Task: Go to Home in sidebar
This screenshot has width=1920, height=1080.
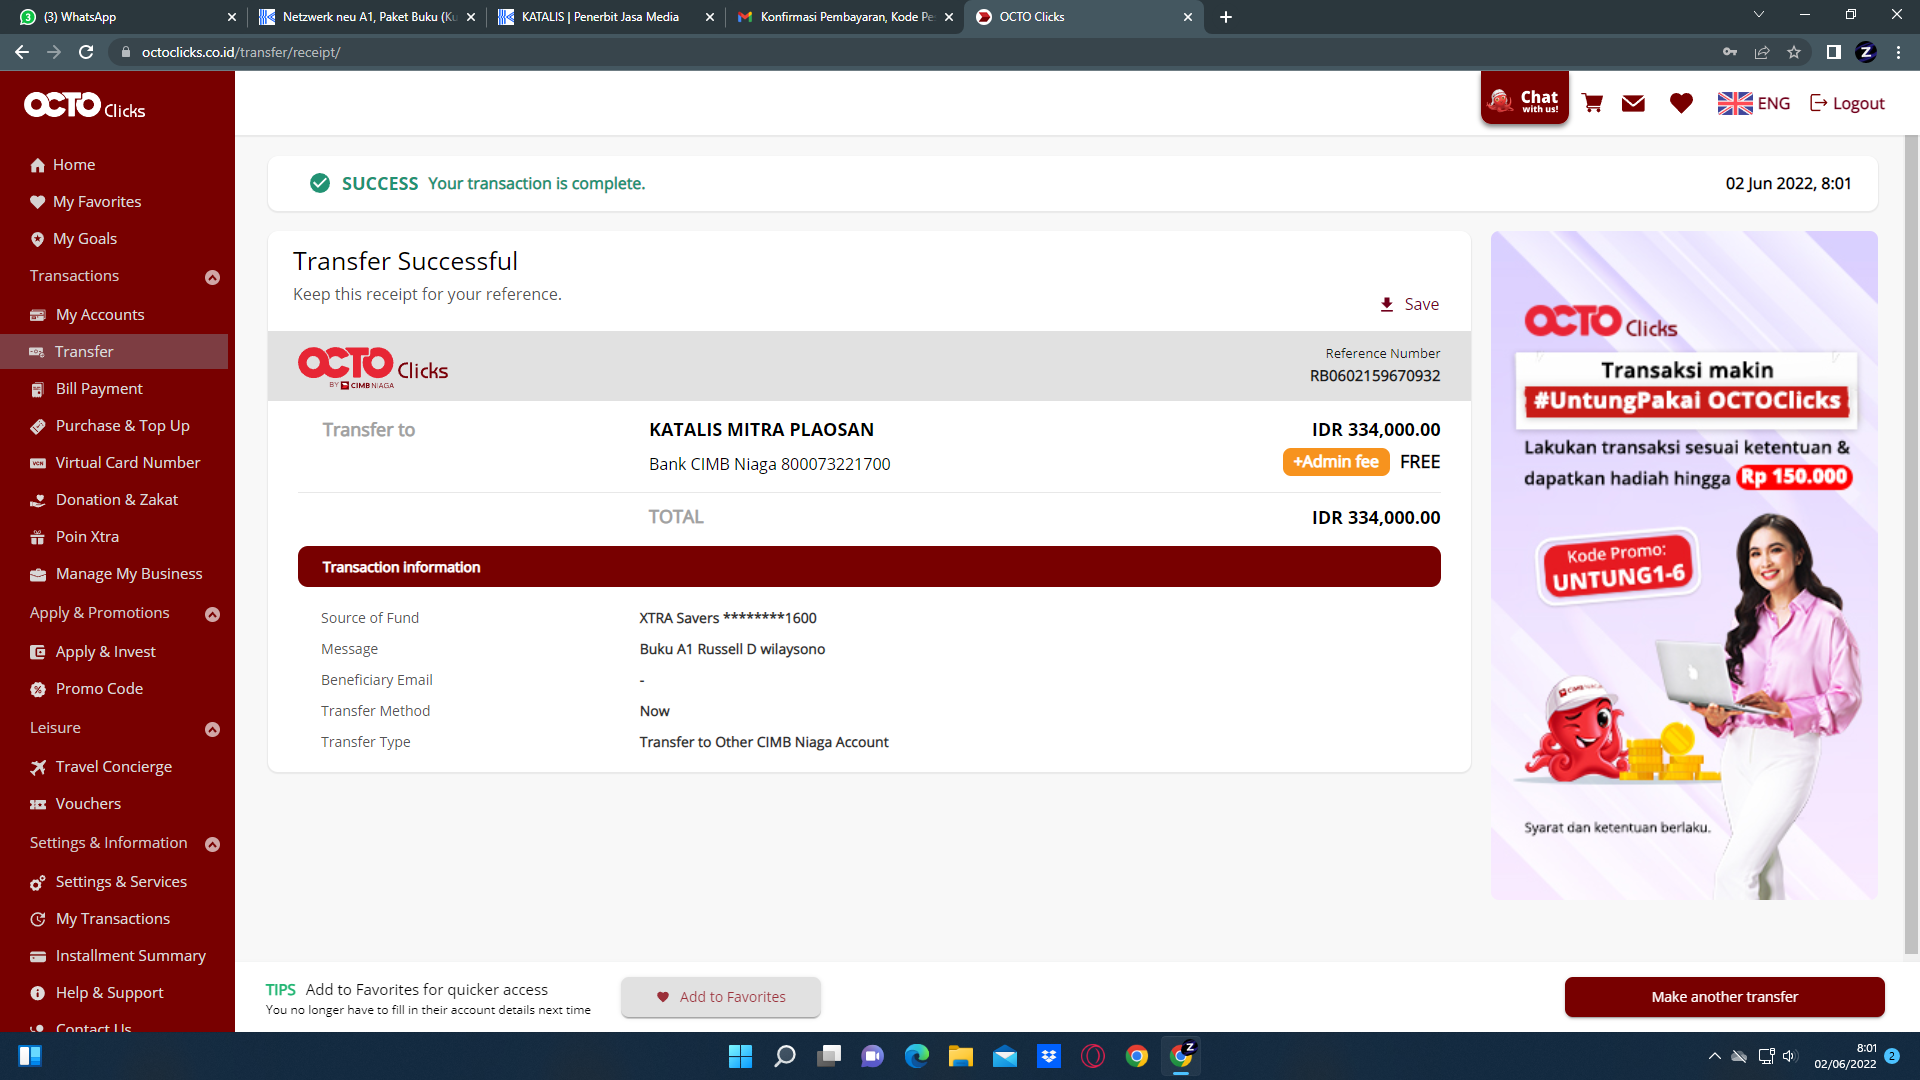Action: (63, 164)
